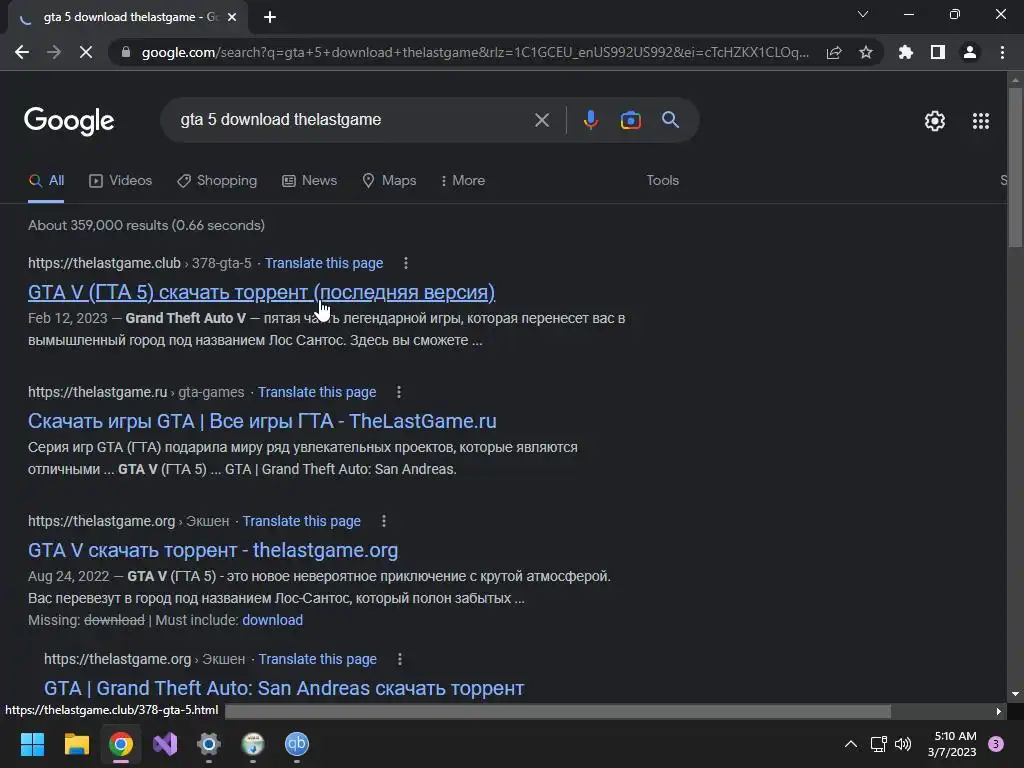Open search Tools options
Screen dimensions: 1024x768
tap(662, 181)
